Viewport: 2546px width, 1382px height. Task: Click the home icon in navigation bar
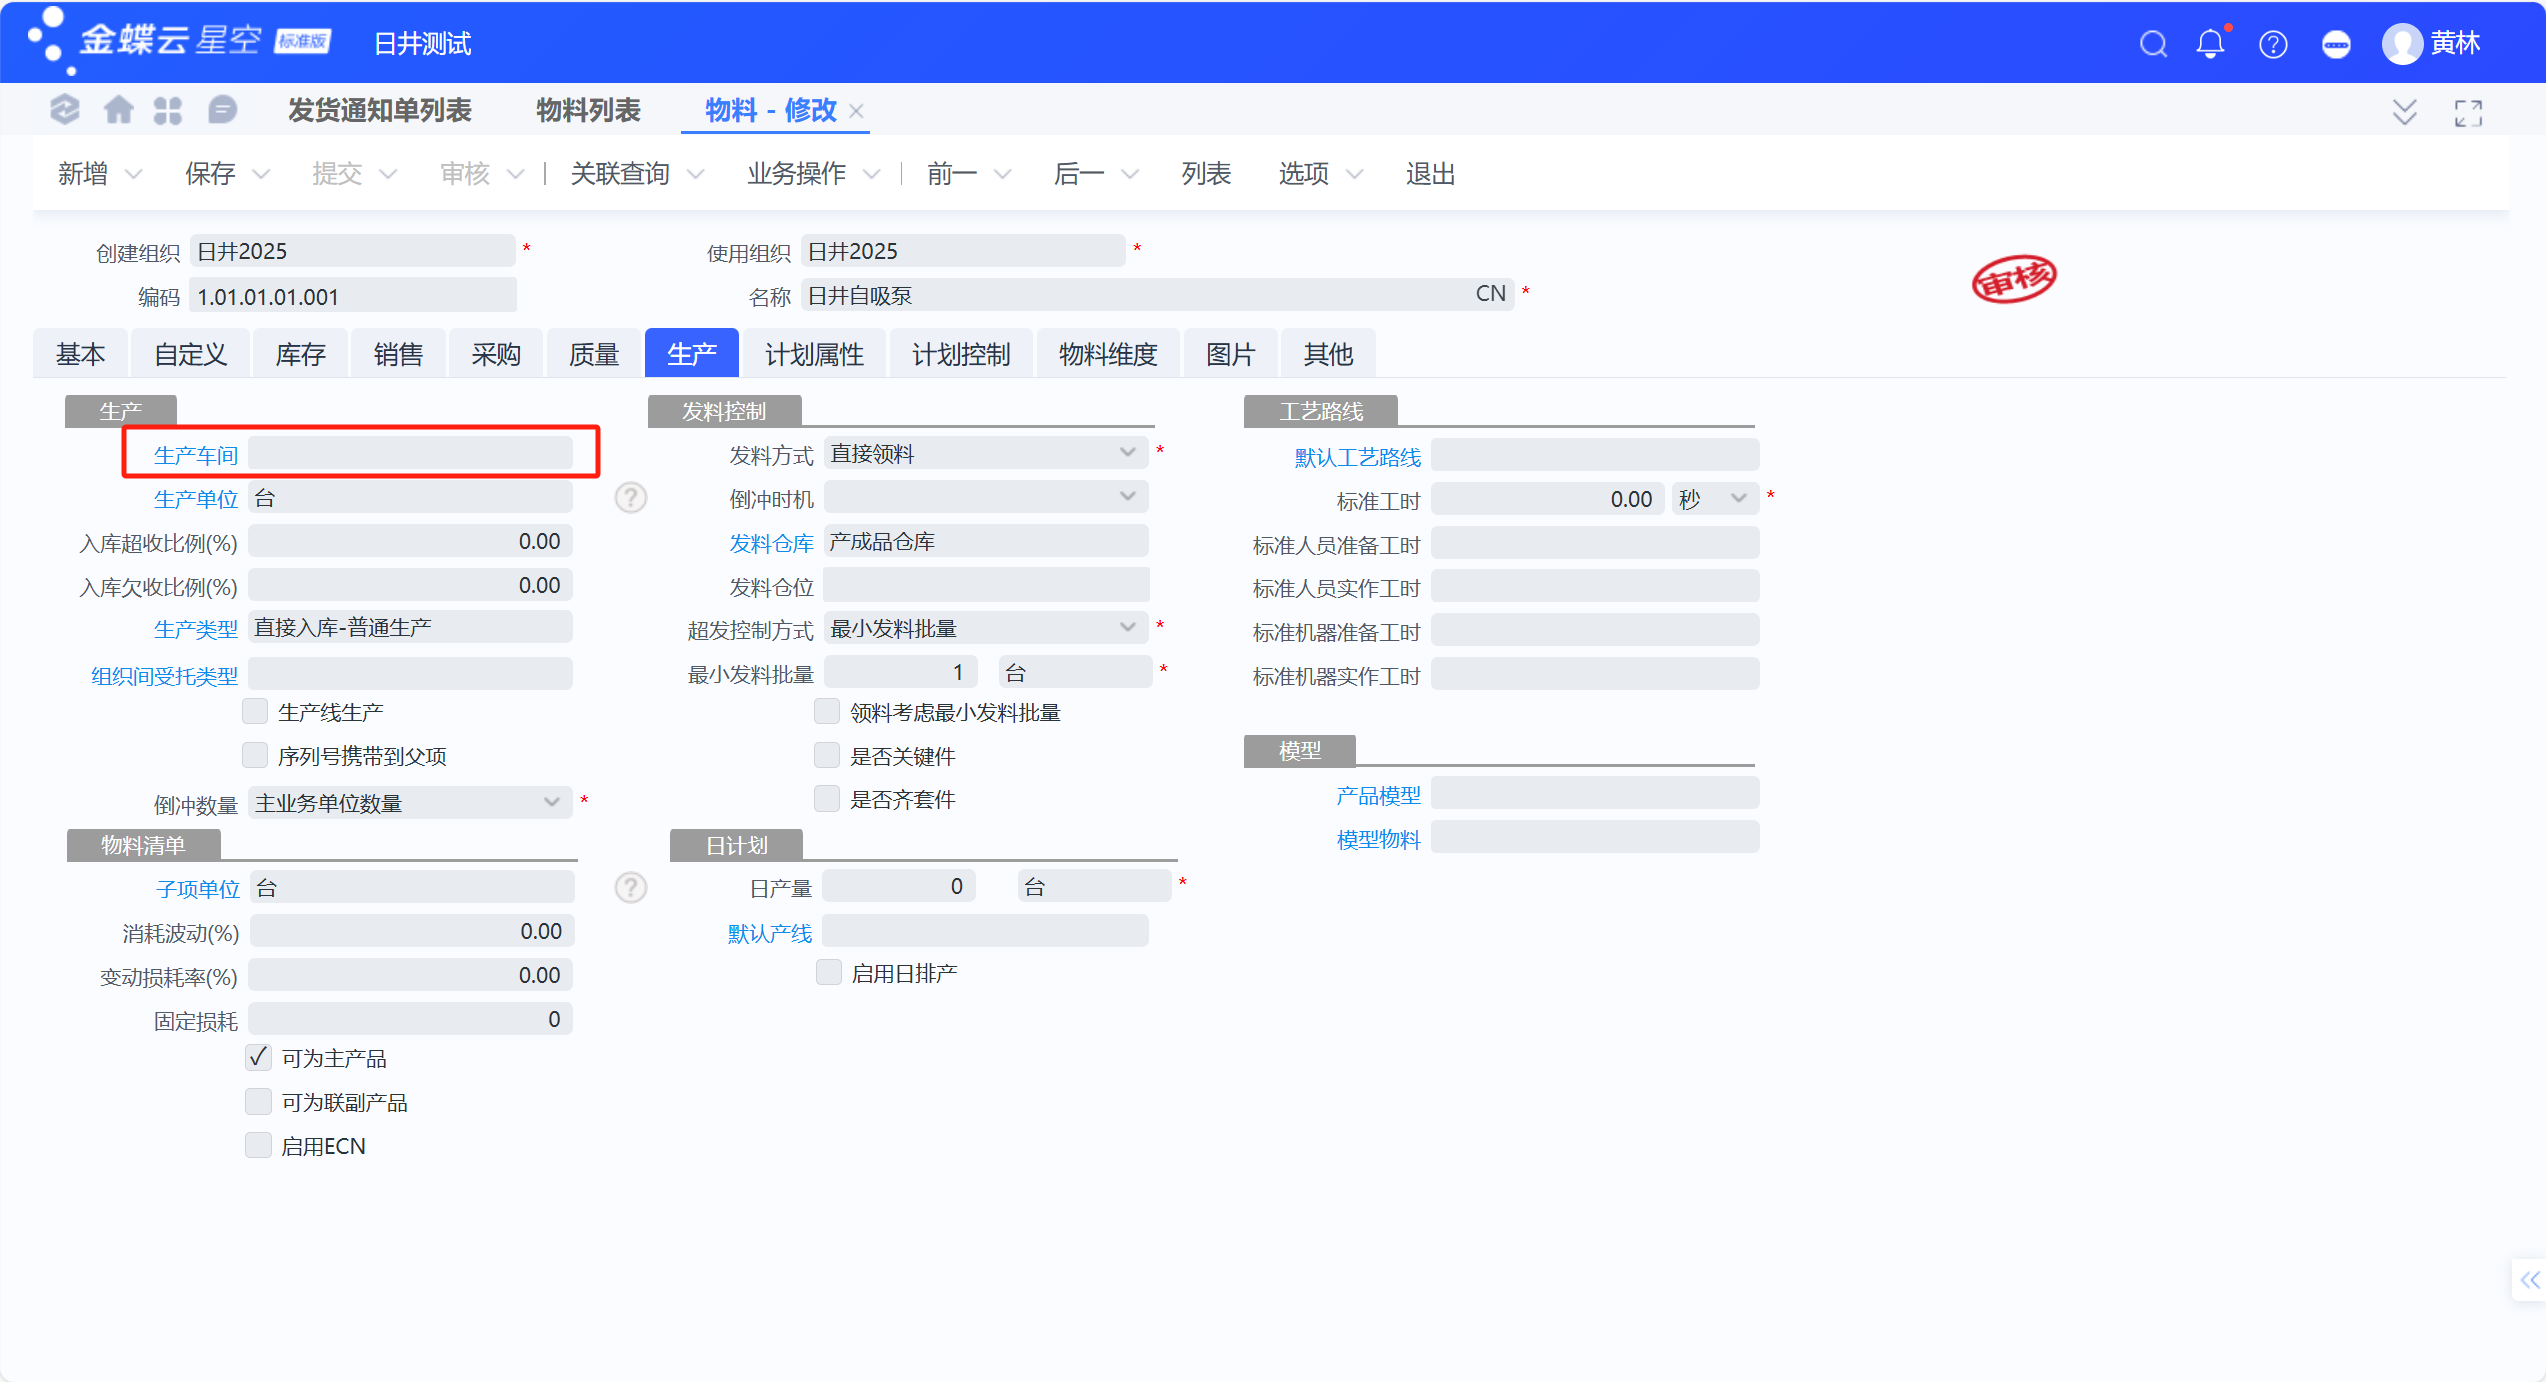click(x=119, y=110)
